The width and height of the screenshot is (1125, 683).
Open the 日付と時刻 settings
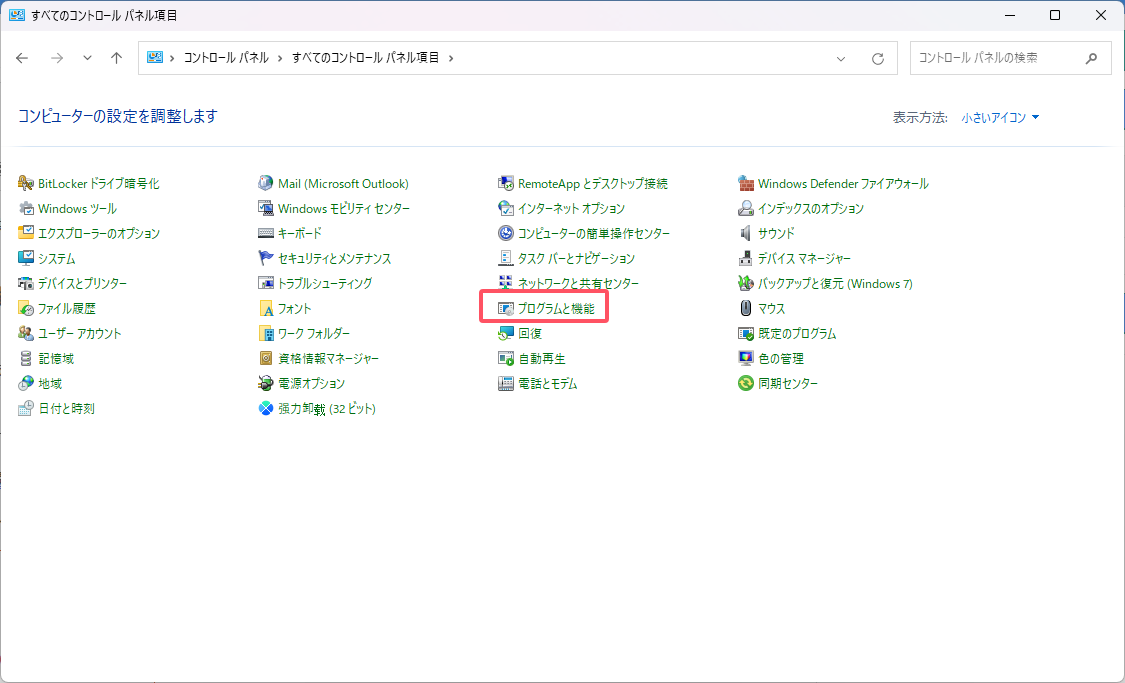click(x=65, y=408)
